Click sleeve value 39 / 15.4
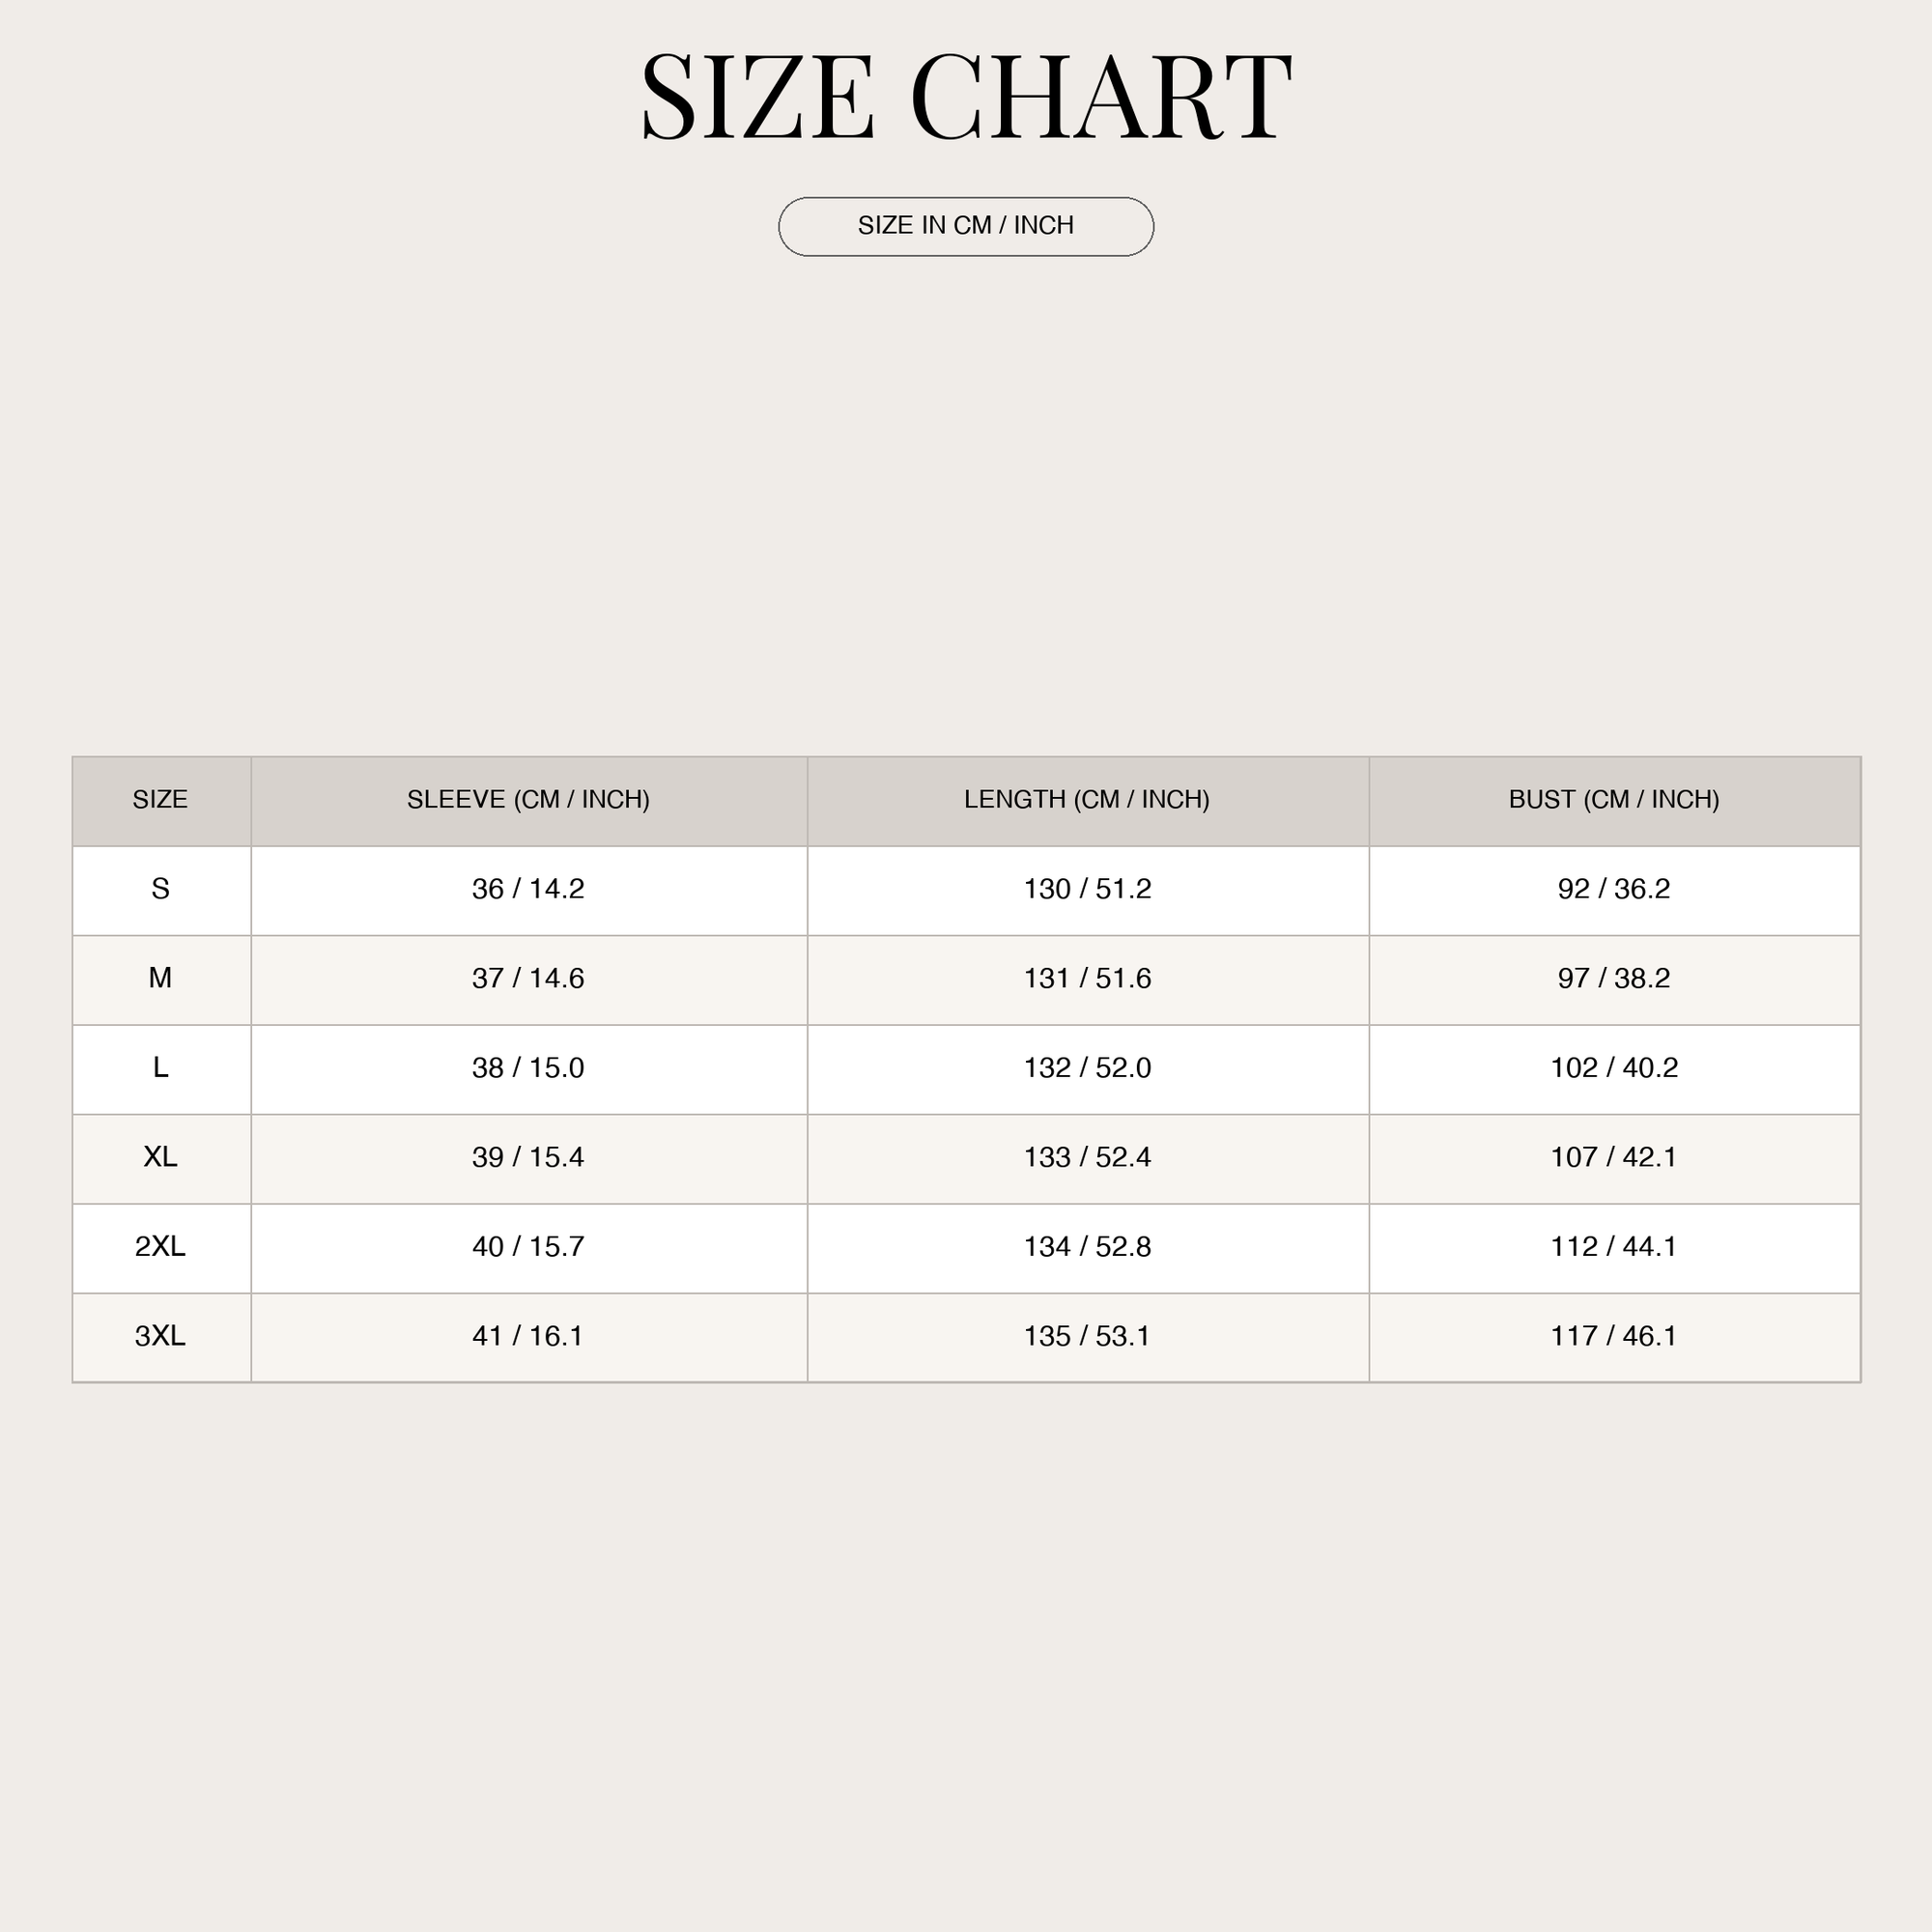This screenshot has width=1932, height=1932. 528,1156
